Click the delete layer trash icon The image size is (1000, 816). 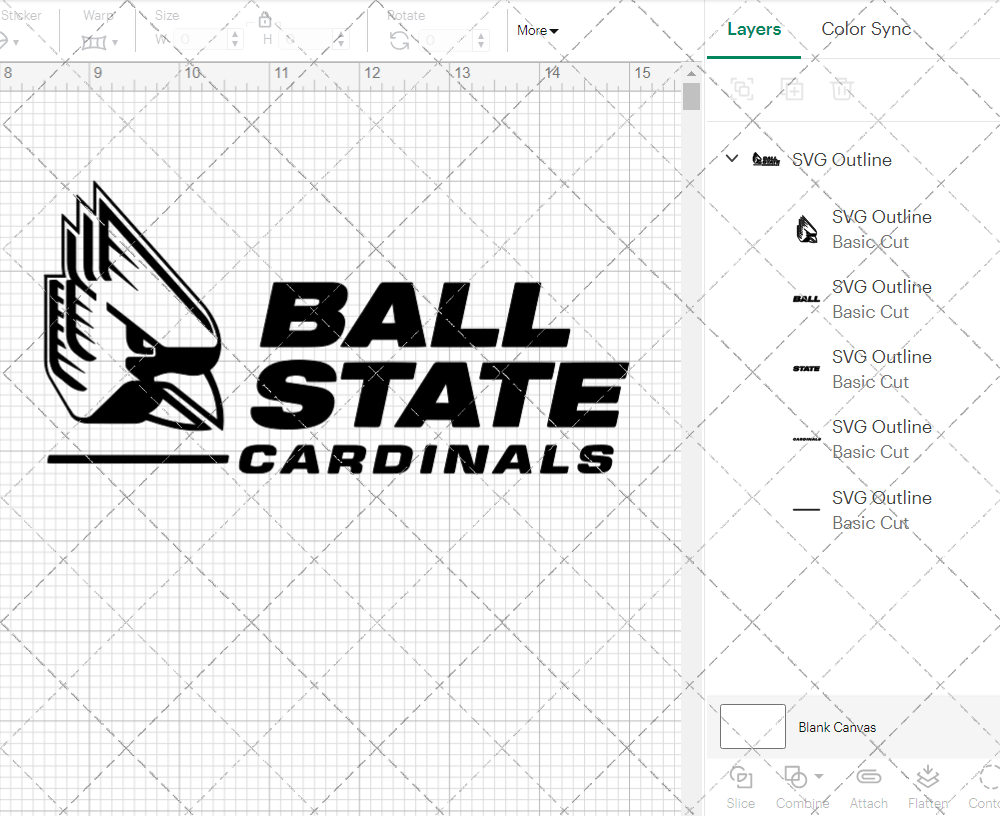tap(842, 89)
